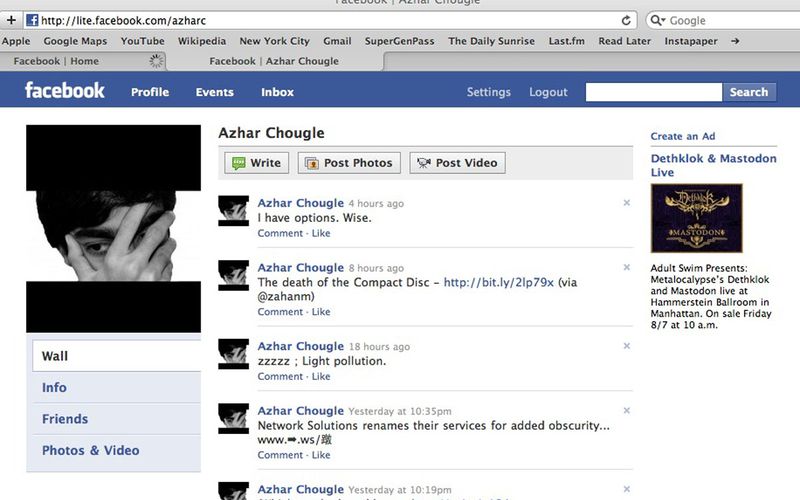
Task: Click the Write speech bubble icon
Action: (238, 163)
